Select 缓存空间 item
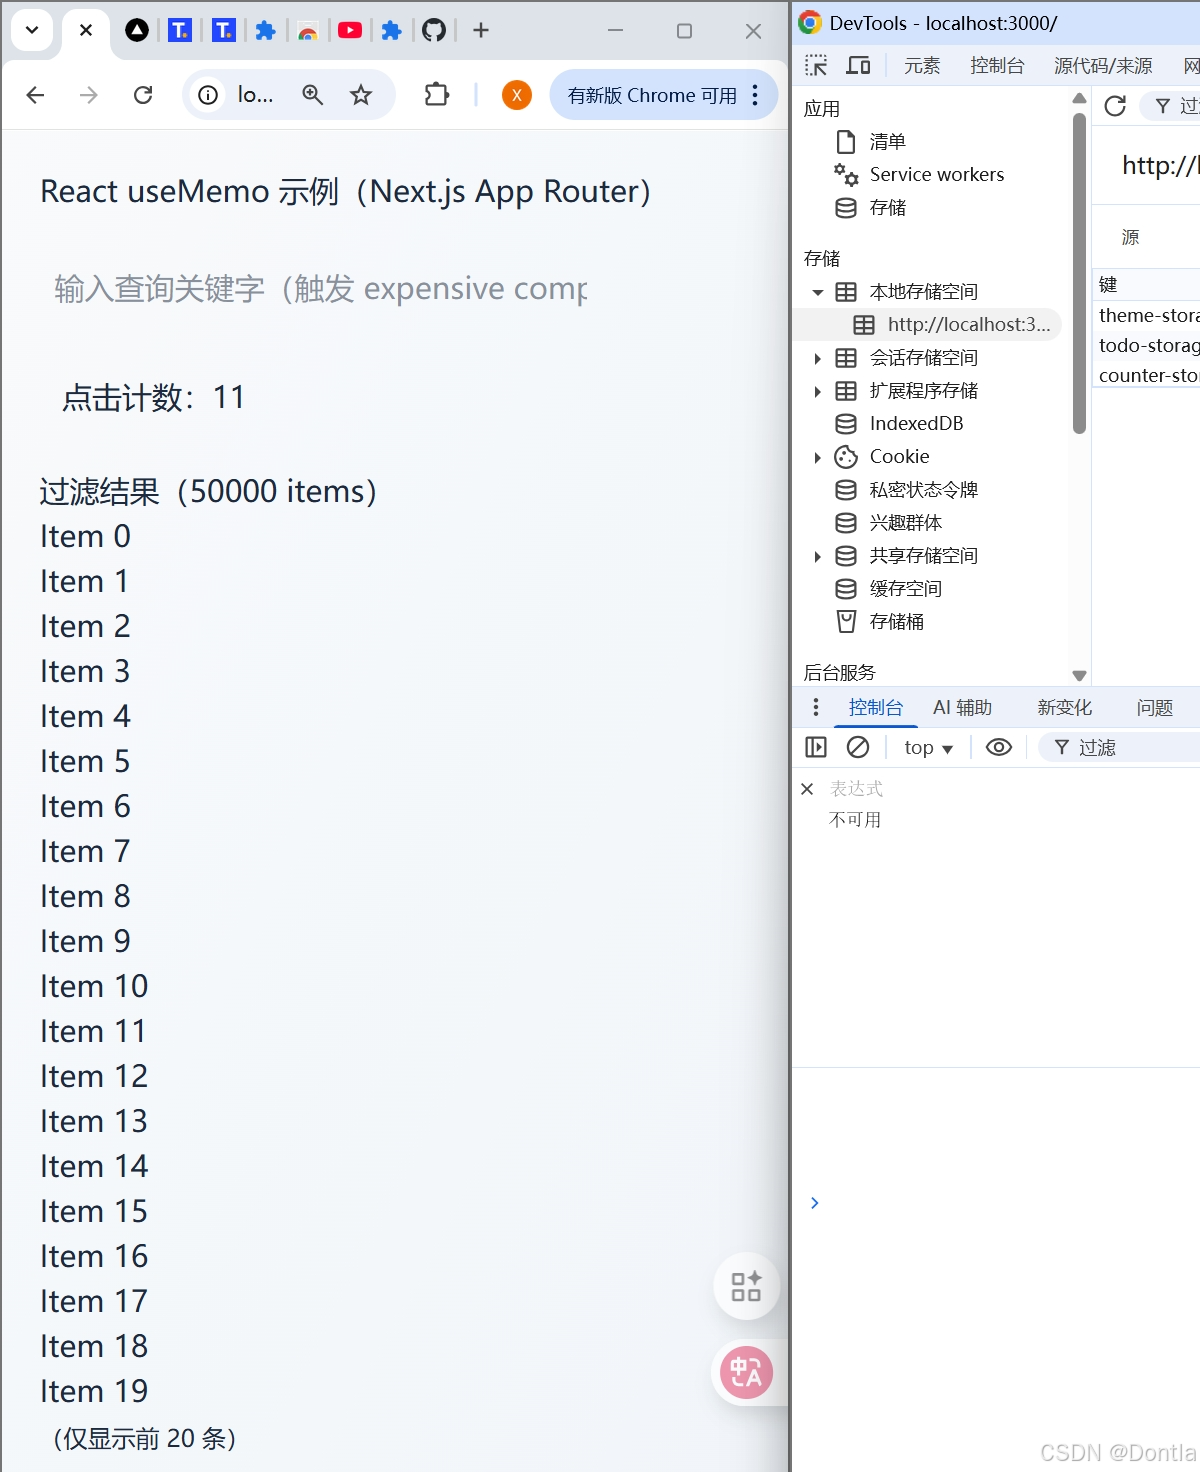Viewport: 1200px width, 1472px height. (905, 589)
